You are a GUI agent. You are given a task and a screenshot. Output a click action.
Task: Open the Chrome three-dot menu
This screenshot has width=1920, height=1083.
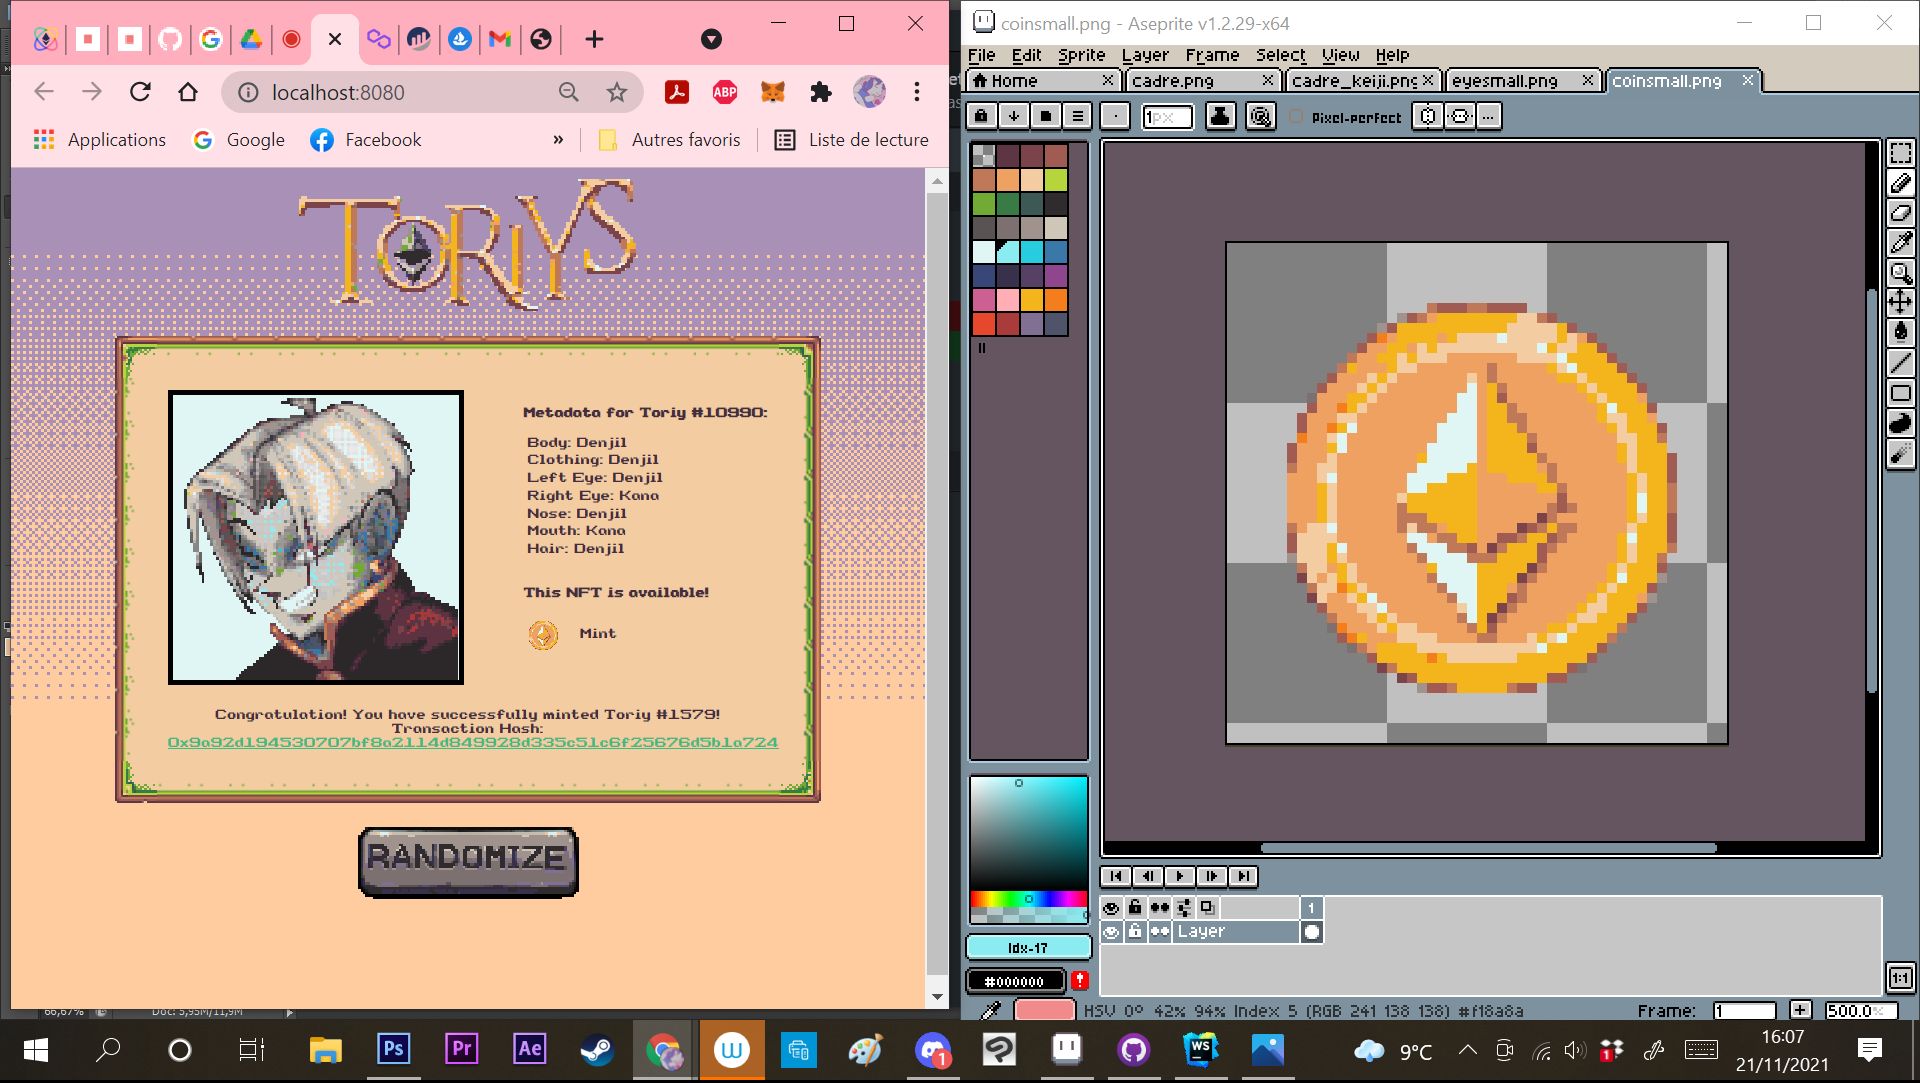coord(917,92)
